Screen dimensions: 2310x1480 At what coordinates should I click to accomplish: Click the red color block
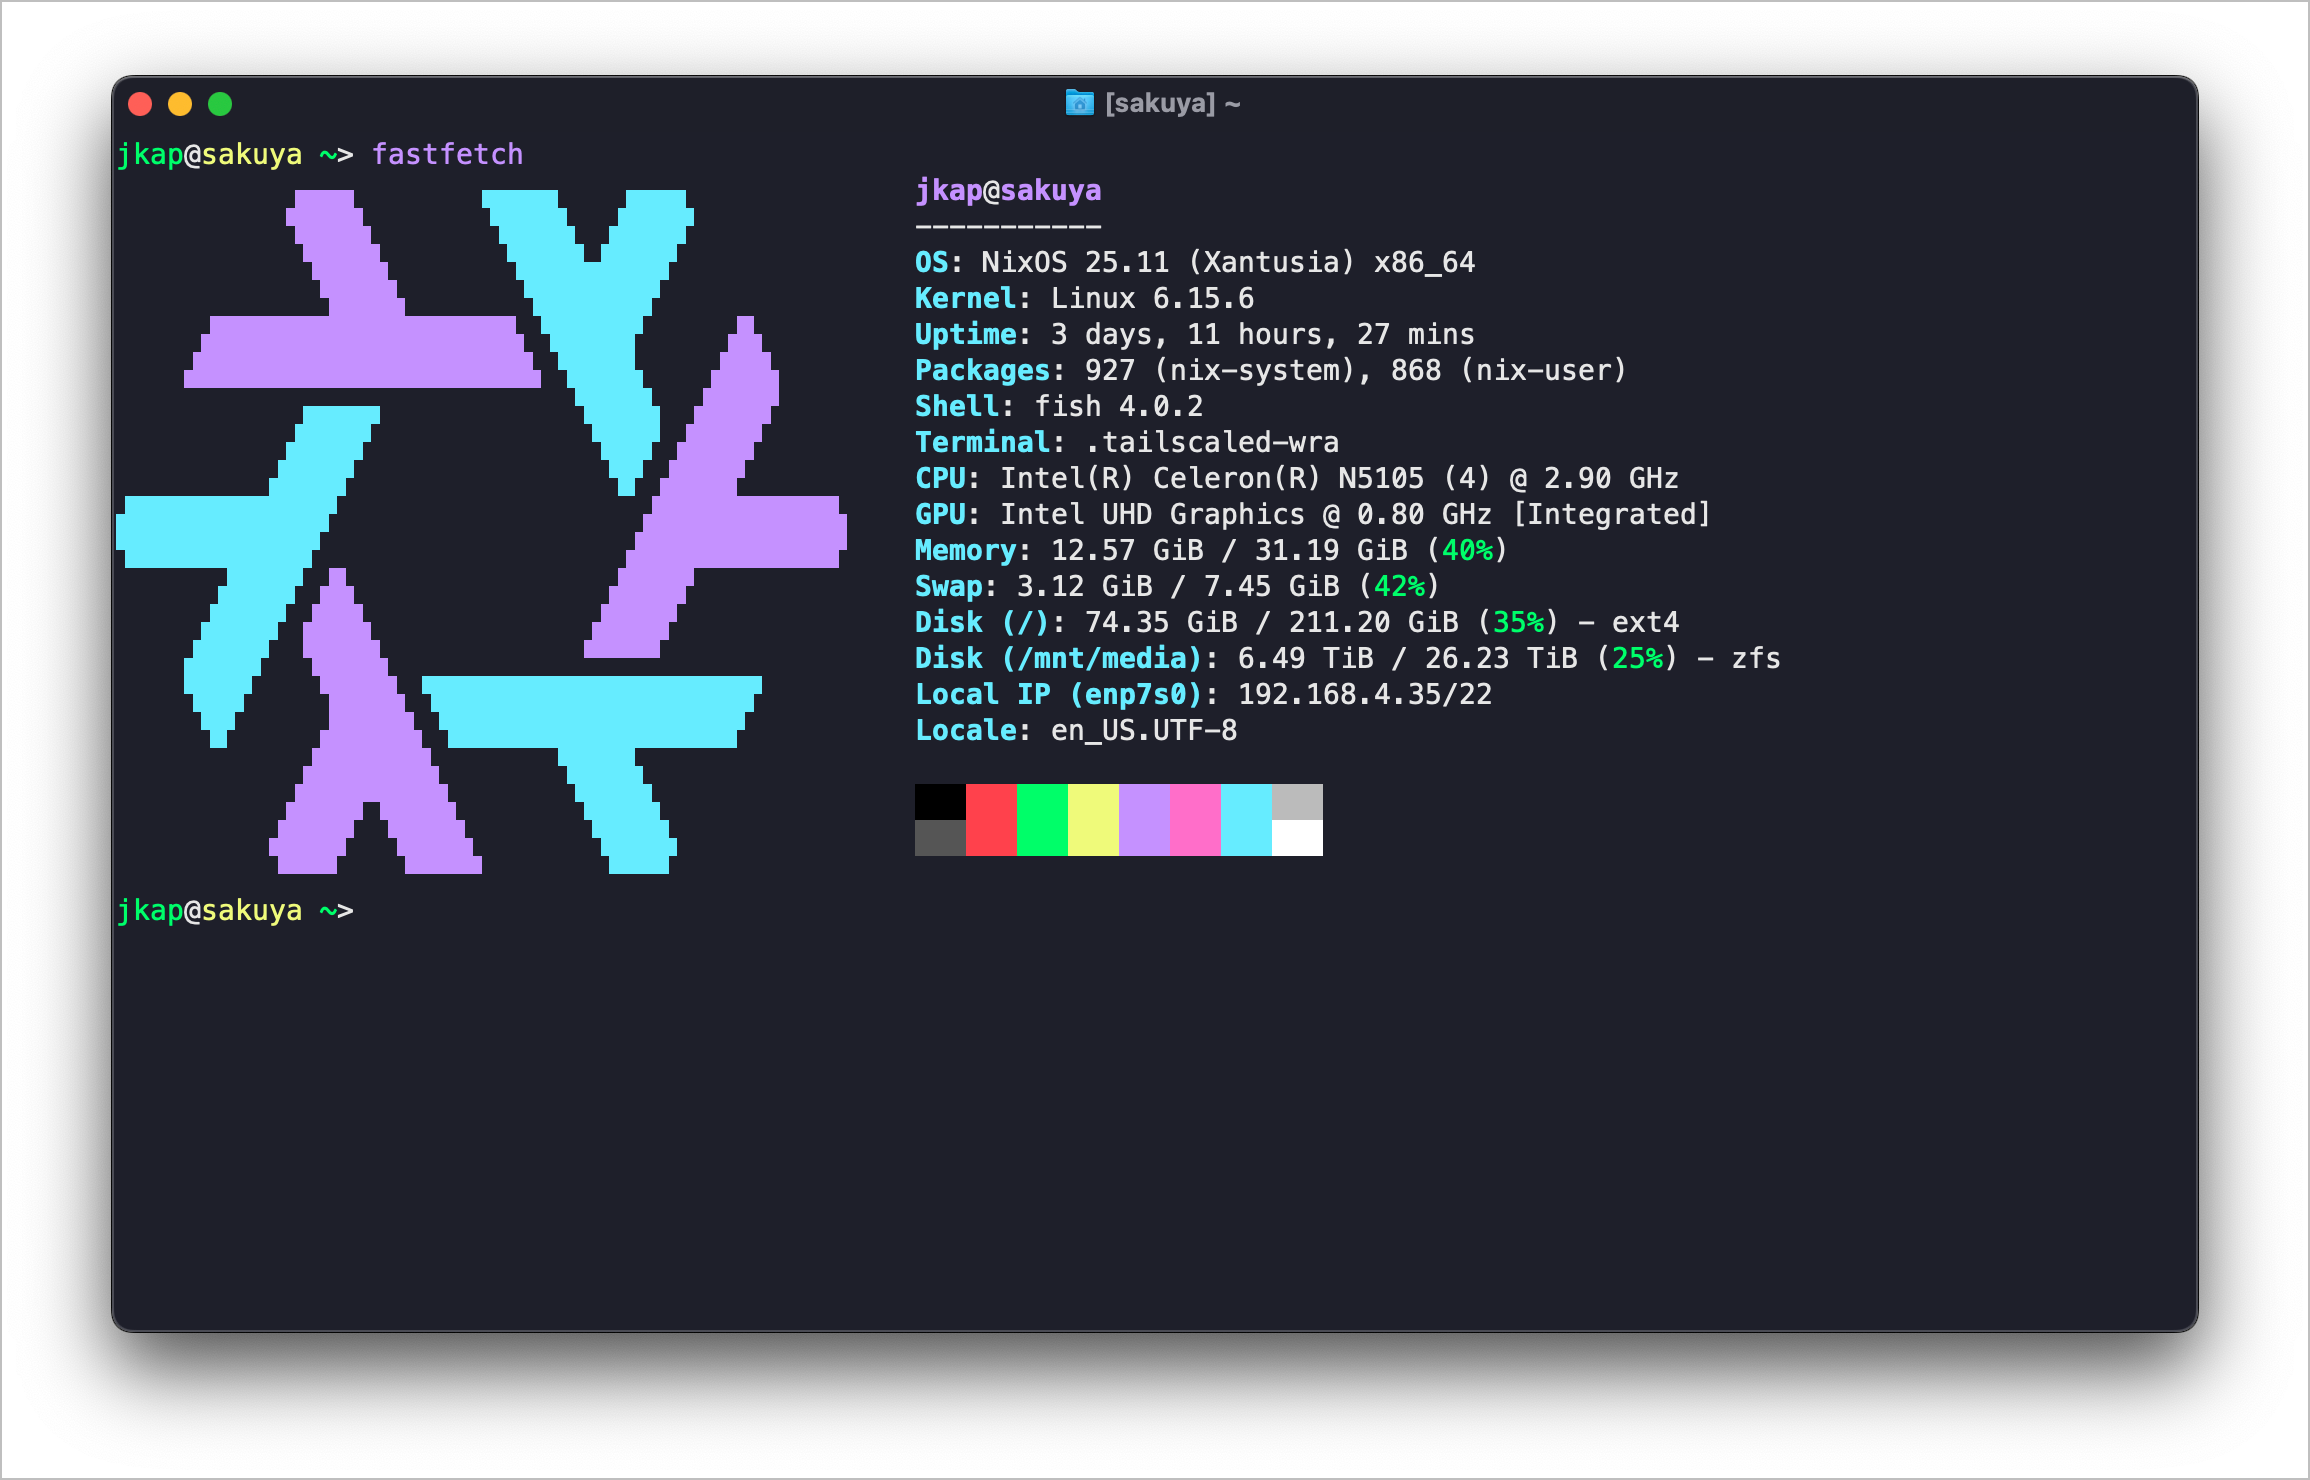coord(991,820)
